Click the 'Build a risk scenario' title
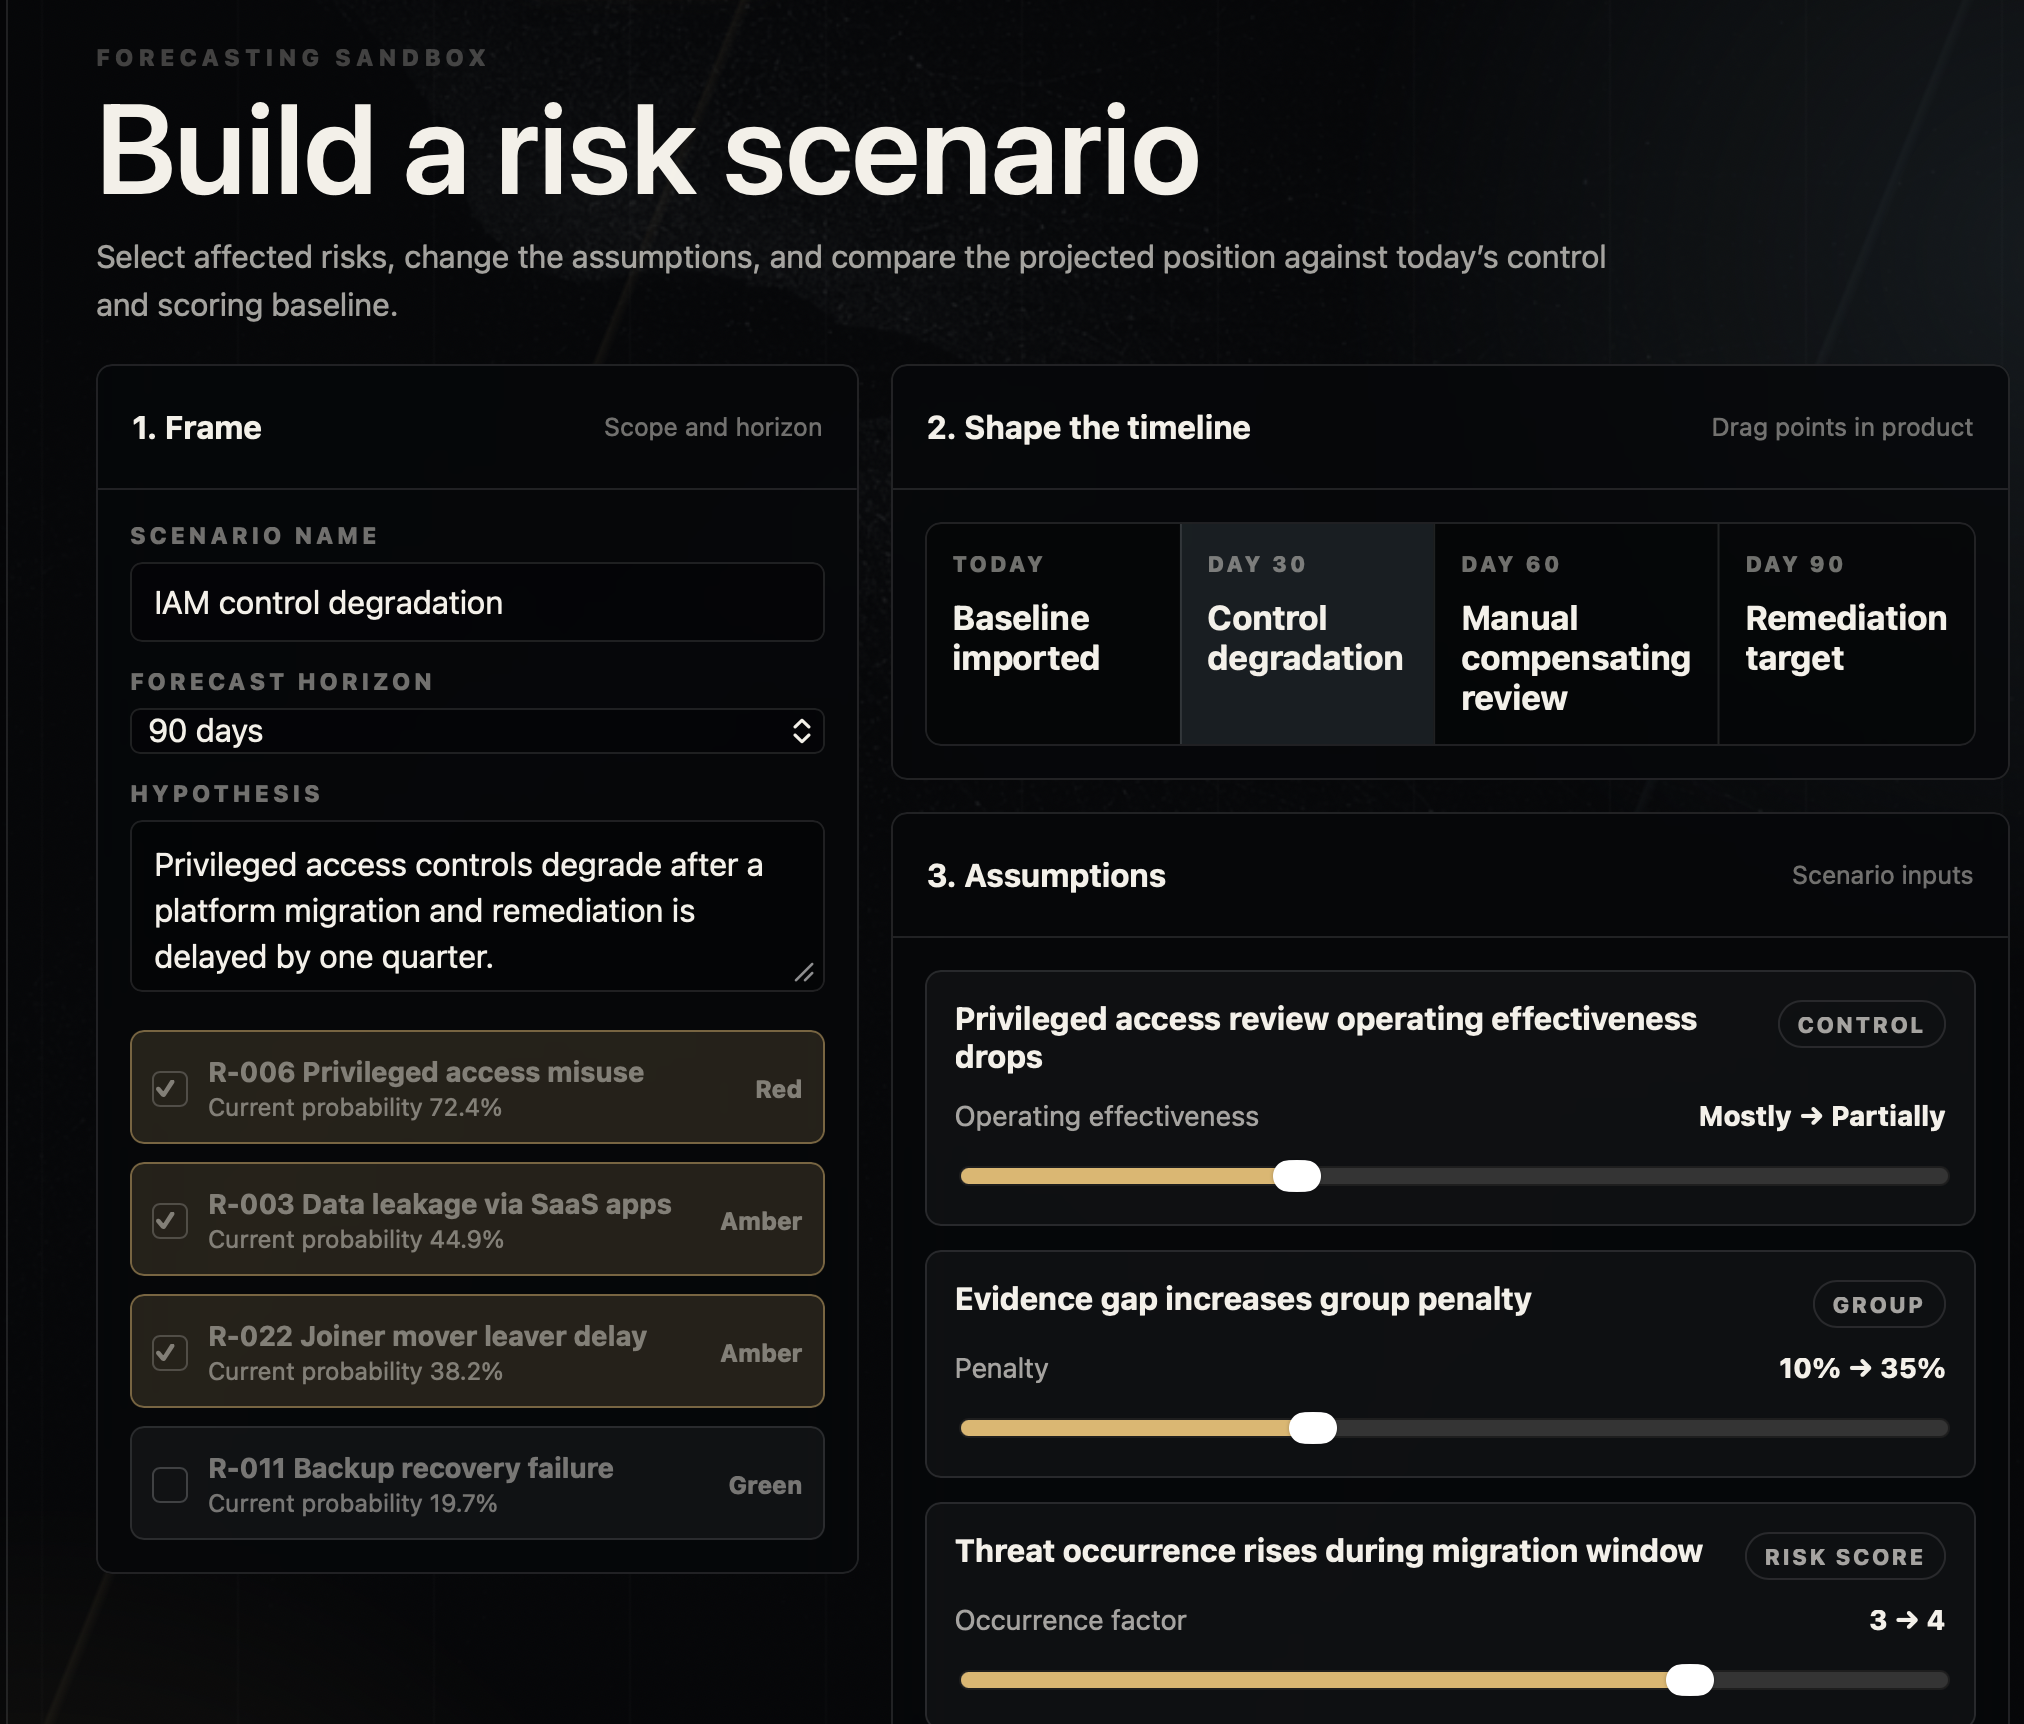The height and width of the screenshot is (1724, 2024). (x=648, y=150)
